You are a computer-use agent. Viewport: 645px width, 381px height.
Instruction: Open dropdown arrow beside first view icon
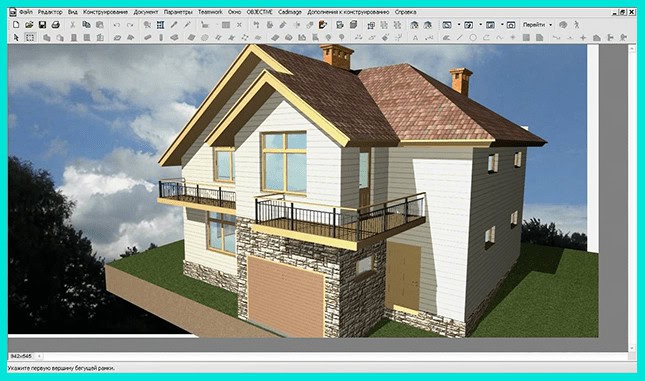tap(459, 25)
